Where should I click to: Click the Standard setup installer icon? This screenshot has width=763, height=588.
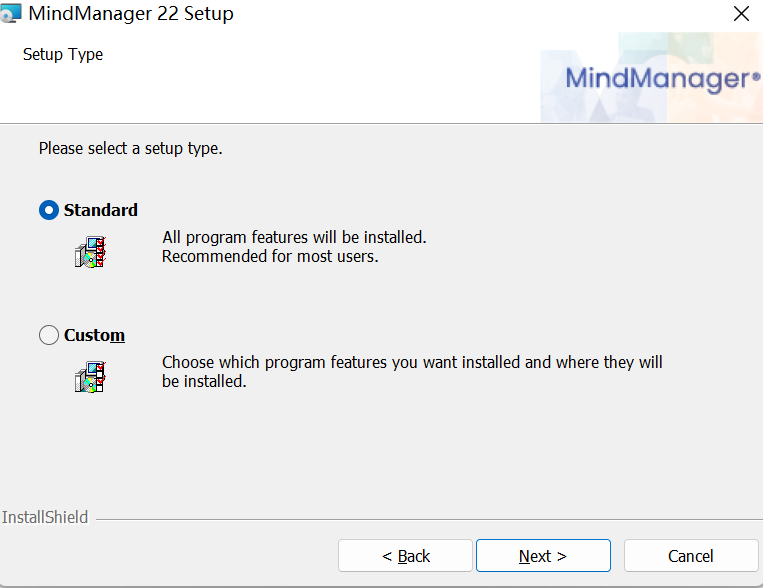pyautogui.click(x=90, y=252)
